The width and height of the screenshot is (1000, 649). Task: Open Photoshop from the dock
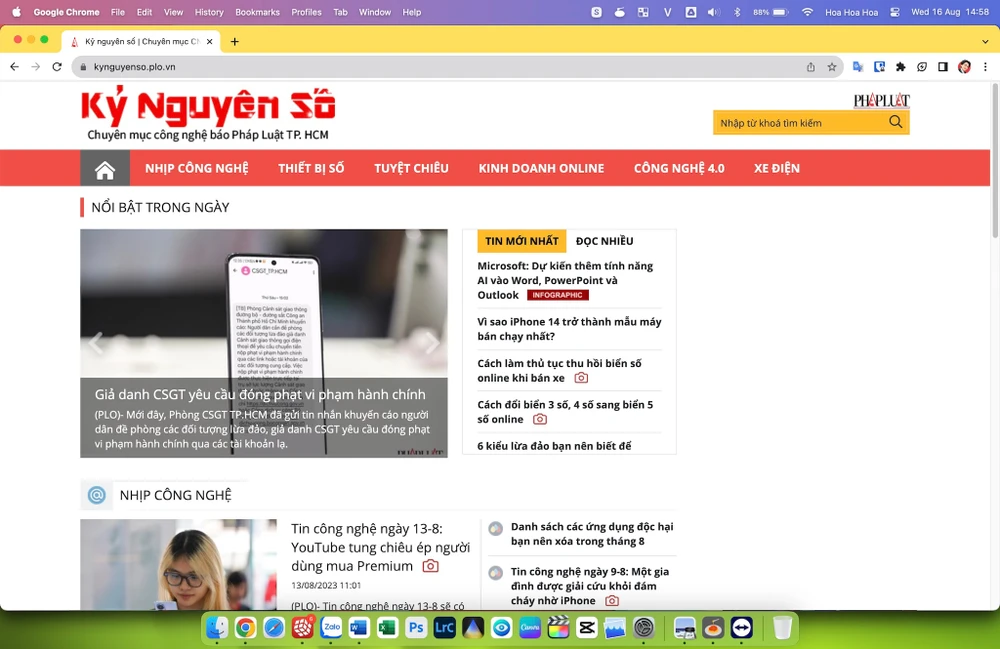pos(416,628)
